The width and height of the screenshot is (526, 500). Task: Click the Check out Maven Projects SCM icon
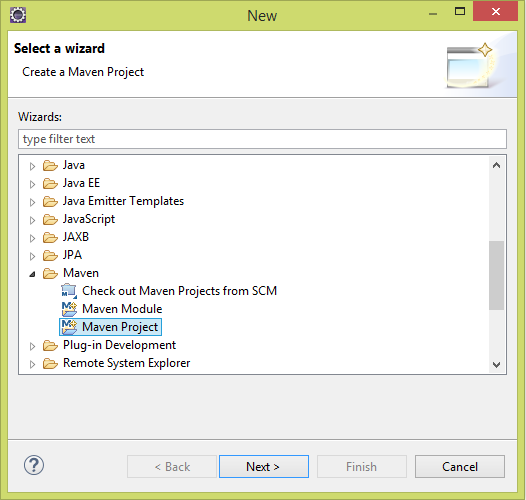click(x=69, y=291)
